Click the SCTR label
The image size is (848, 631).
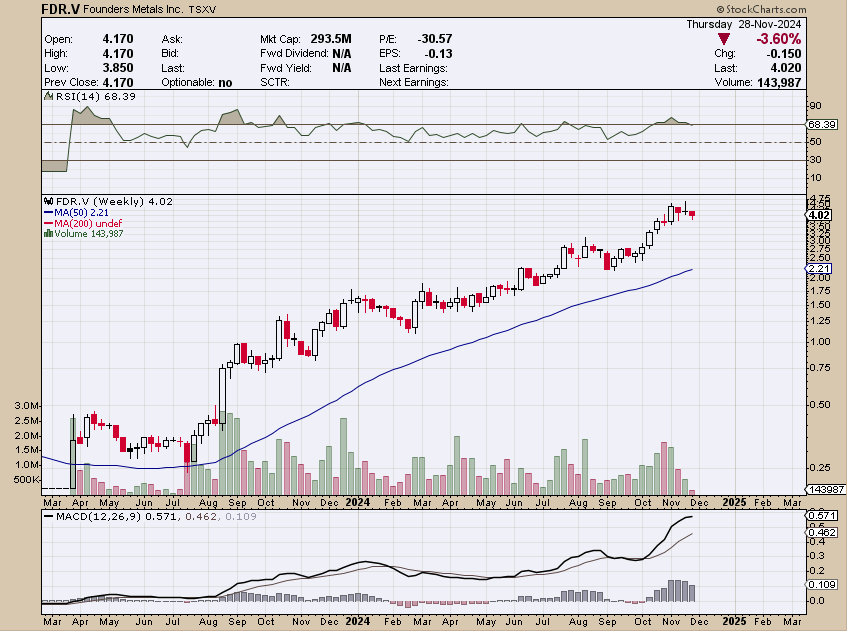click(275, 82)
